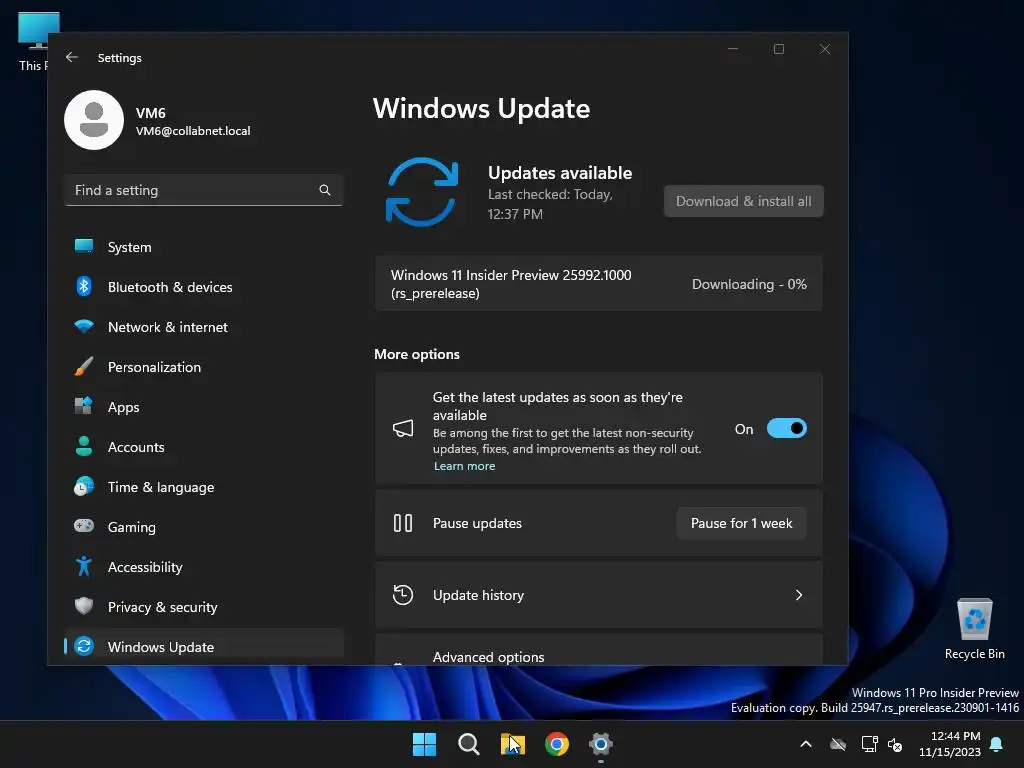Click the Updates available heading

(560, 173)
